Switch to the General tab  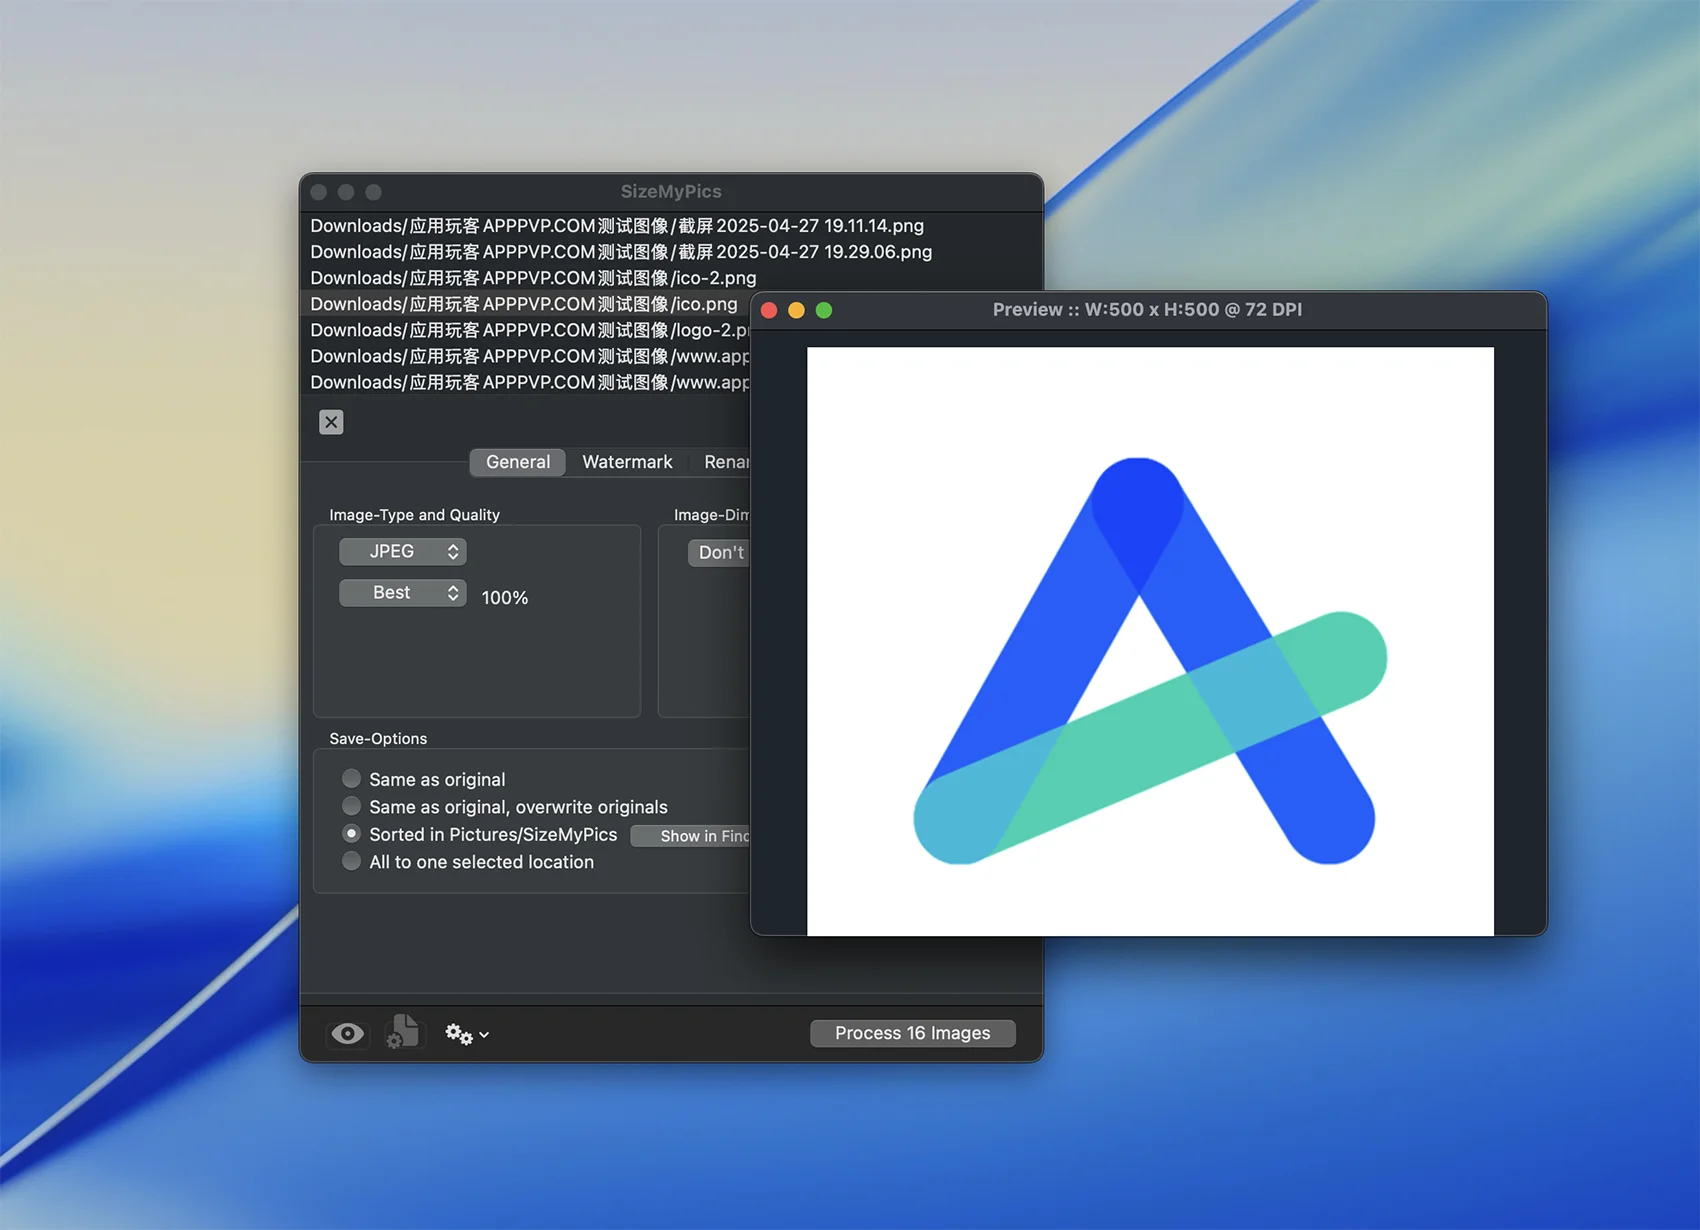pyautogui.click(x=517, y=462)
